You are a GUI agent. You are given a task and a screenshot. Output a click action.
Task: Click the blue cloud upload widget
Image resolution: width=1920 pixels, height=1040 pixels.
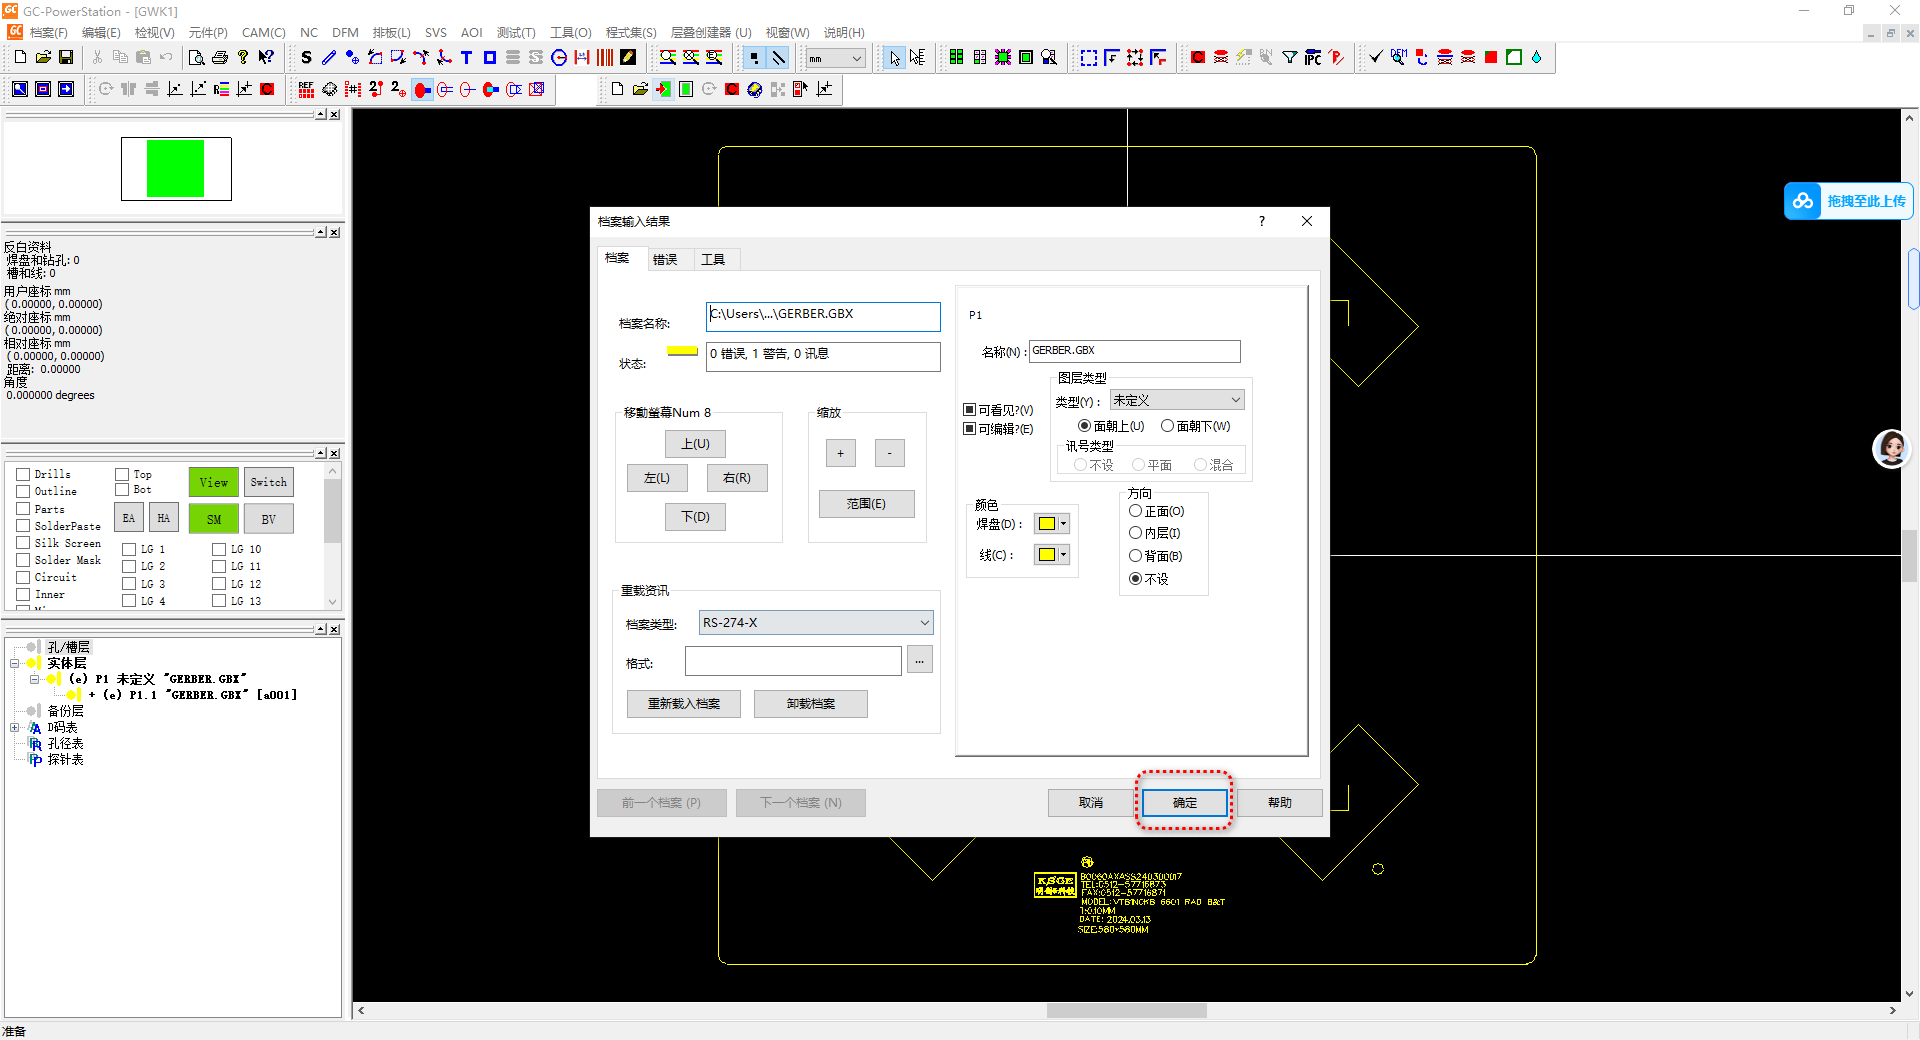tap(1848, 201)
